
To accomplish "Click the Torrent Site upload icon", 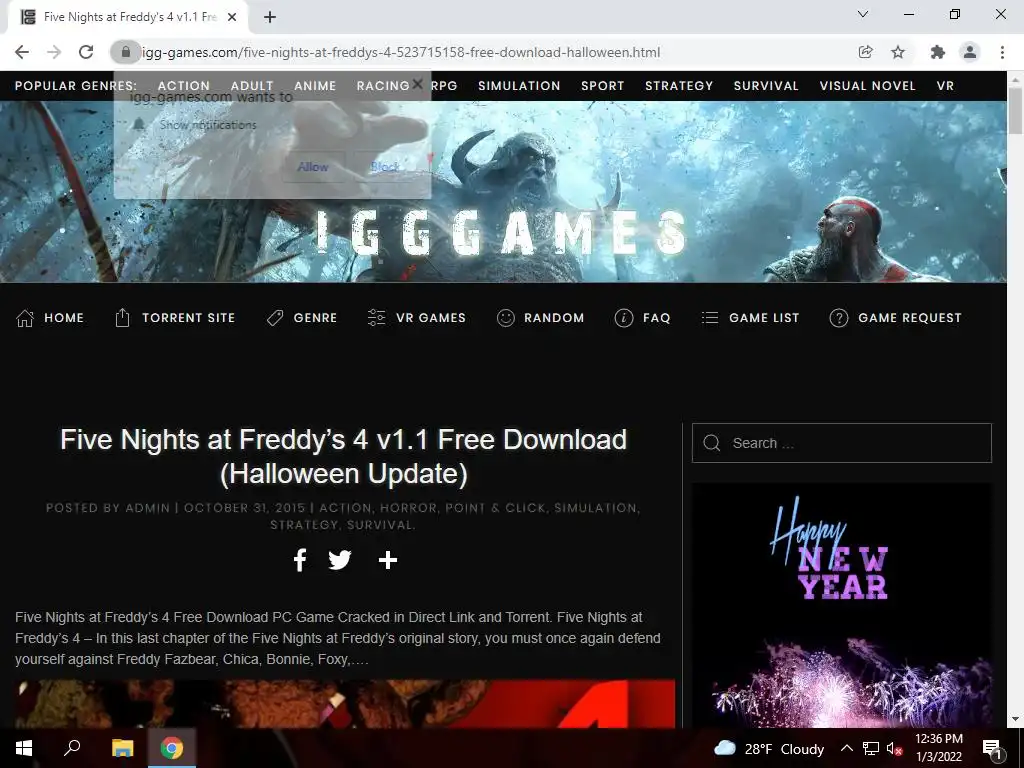I will click(x=122, y=318).
